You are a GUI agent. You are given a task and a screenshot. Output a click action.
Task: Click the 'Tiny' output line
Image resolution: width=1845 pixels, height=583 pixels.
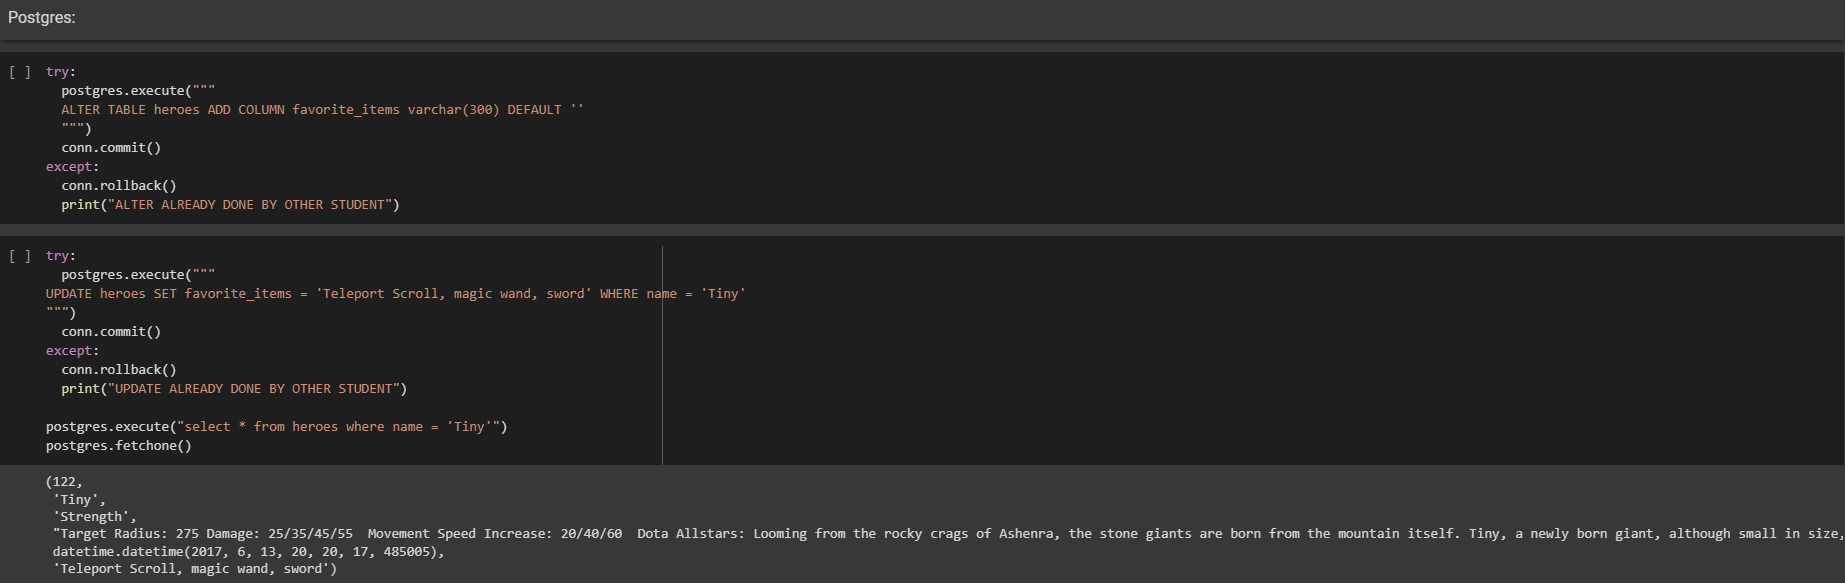pyautogui.click(x=79, y=500)
